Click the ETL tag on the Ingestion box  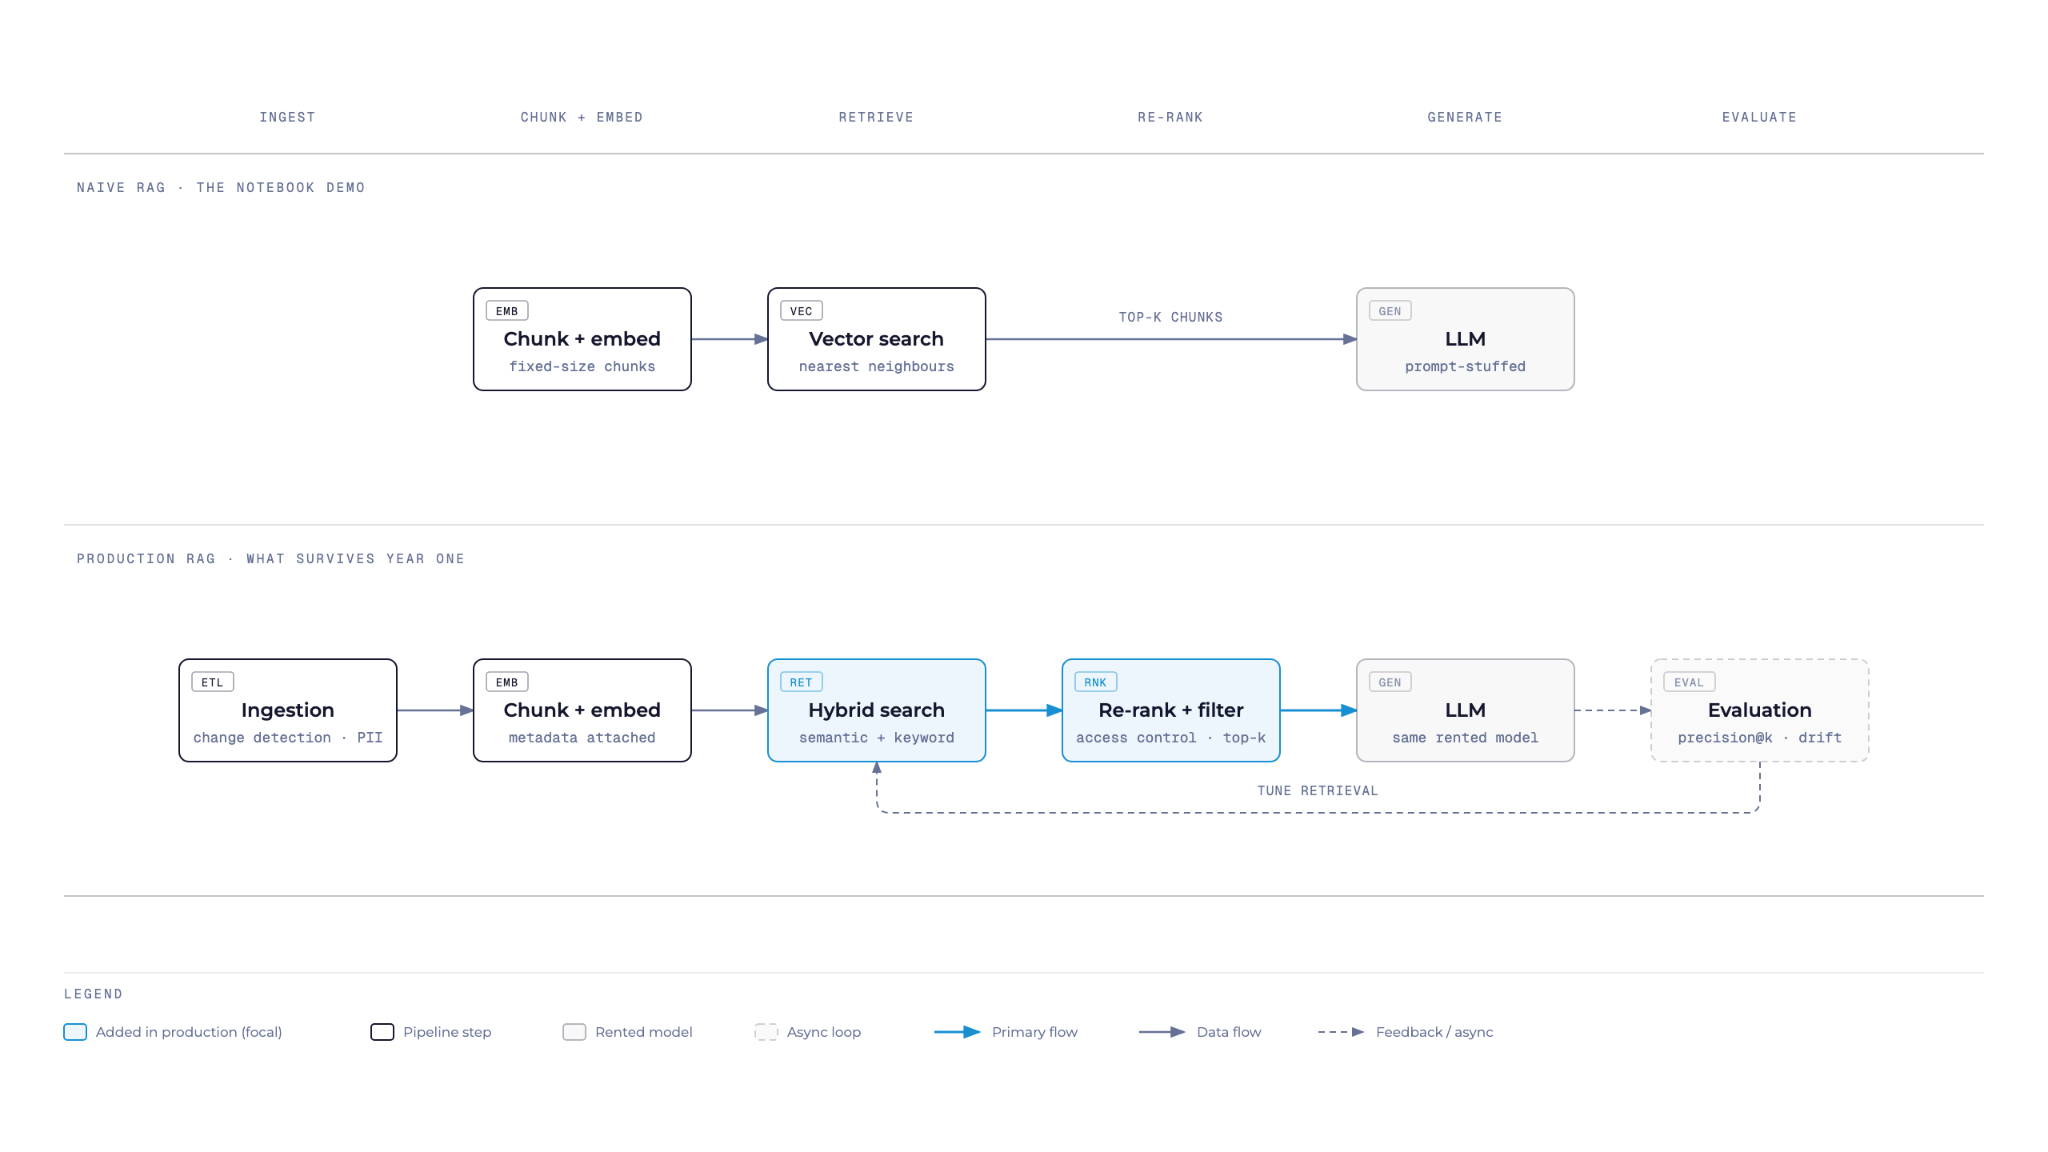pyautogui.click(x=212, y=682)
